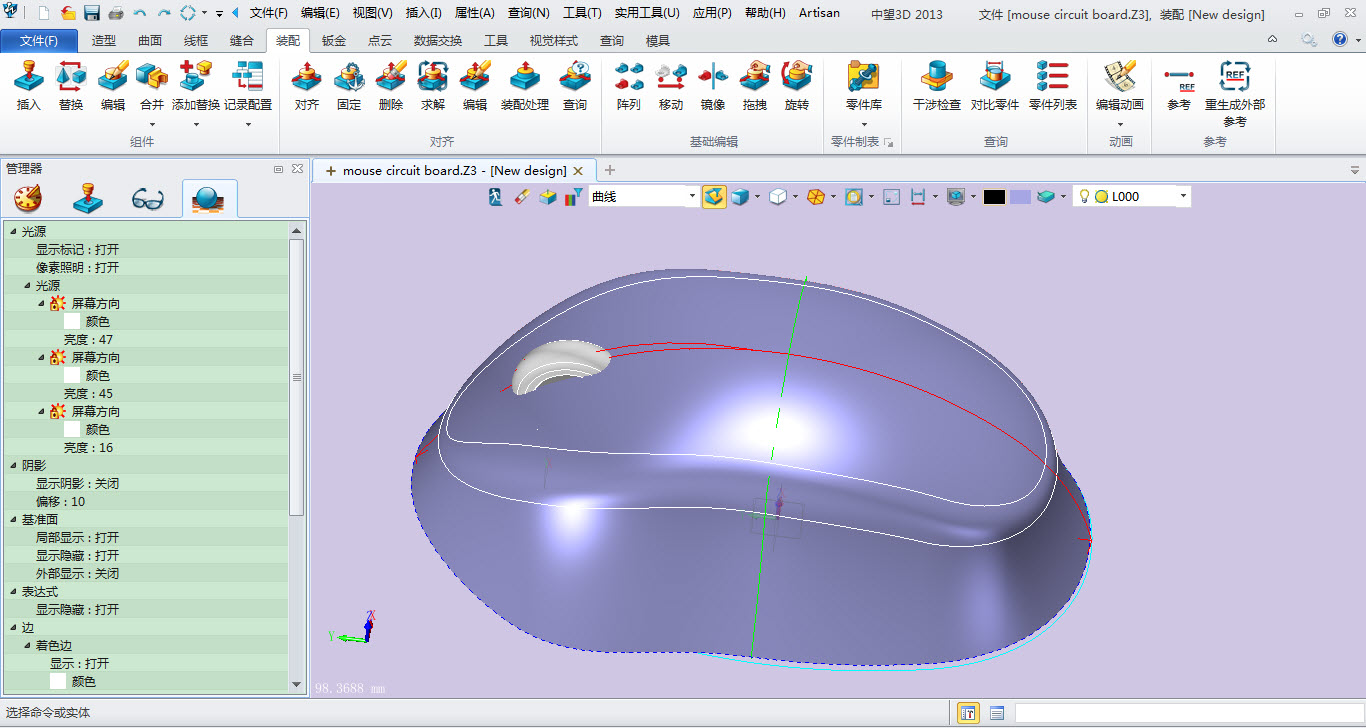Click the 编辑动画 button
The width and height of the screenshot is (1366, 728).
[x=1120, y=85]
